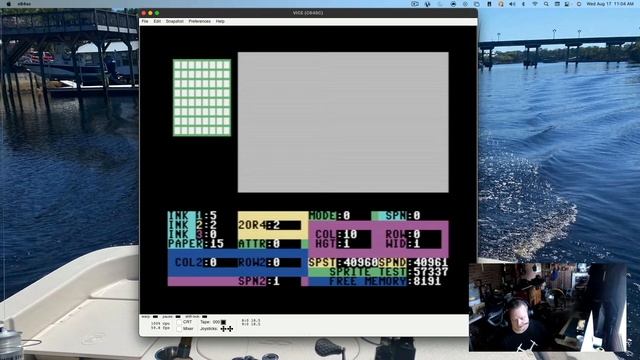The height and width of the screenshot is (360, 640).
Task: Click the second joystick direction icon
Action: [230, 329]
